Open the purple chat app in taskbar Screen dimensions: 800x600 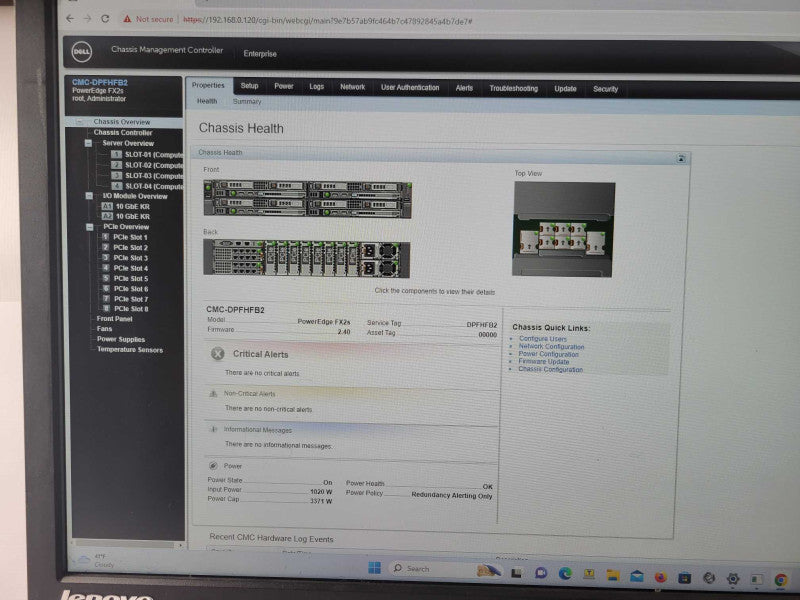541,572
